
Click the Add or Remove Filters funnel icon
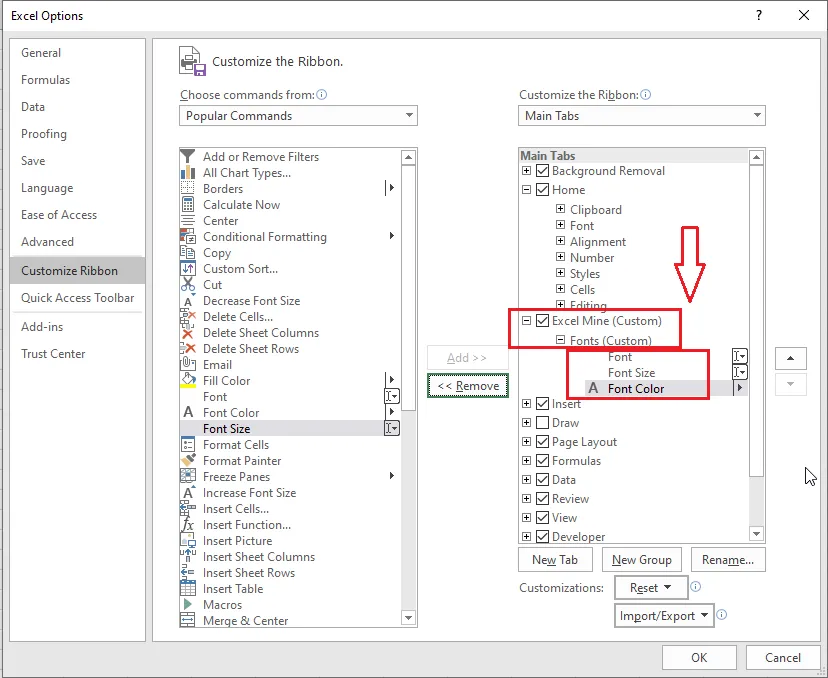(187, 156)
